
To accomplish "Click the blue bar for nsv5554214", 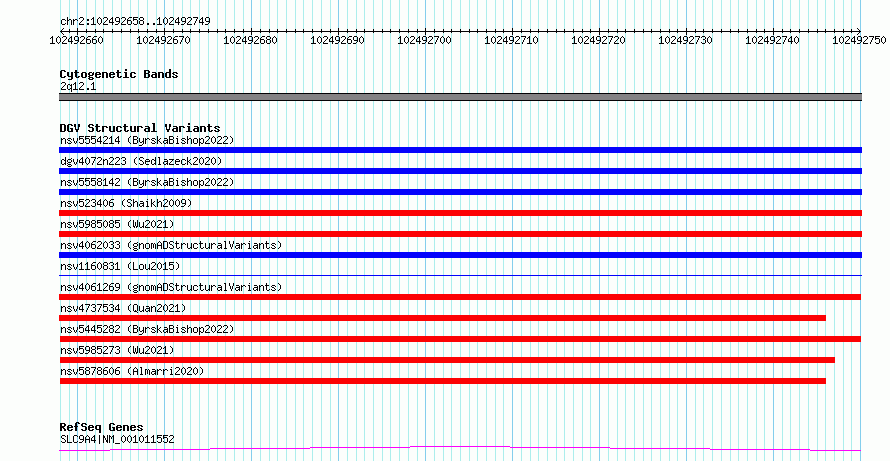I will tap(460, 150).
